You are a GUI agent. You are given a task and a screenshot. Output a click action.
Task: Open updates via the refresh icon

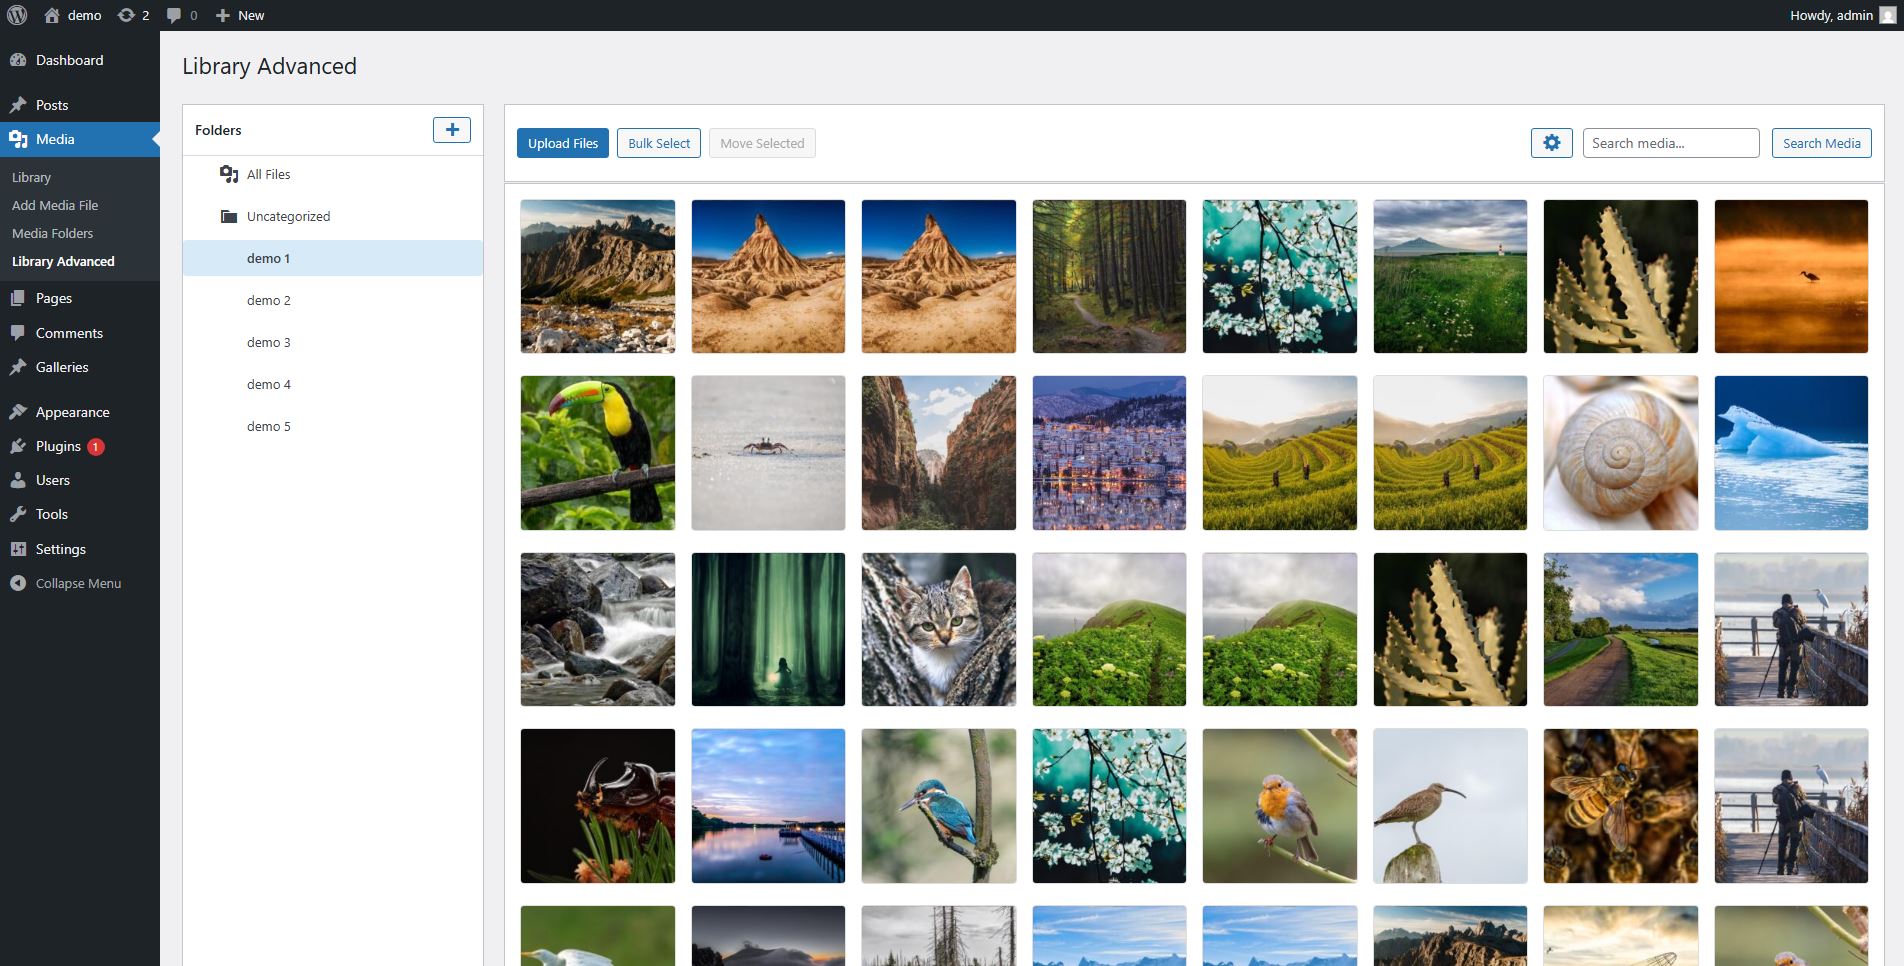[x=126, y=15]
